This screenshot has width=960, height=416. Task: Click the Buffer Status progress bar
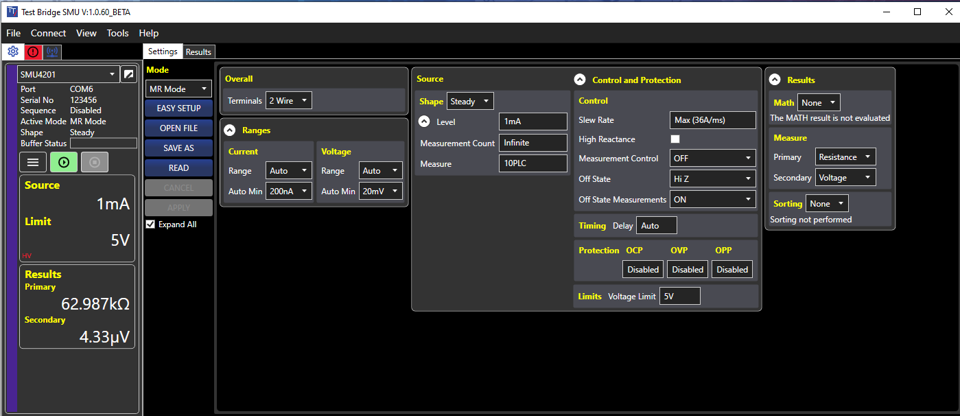(103, 143)
